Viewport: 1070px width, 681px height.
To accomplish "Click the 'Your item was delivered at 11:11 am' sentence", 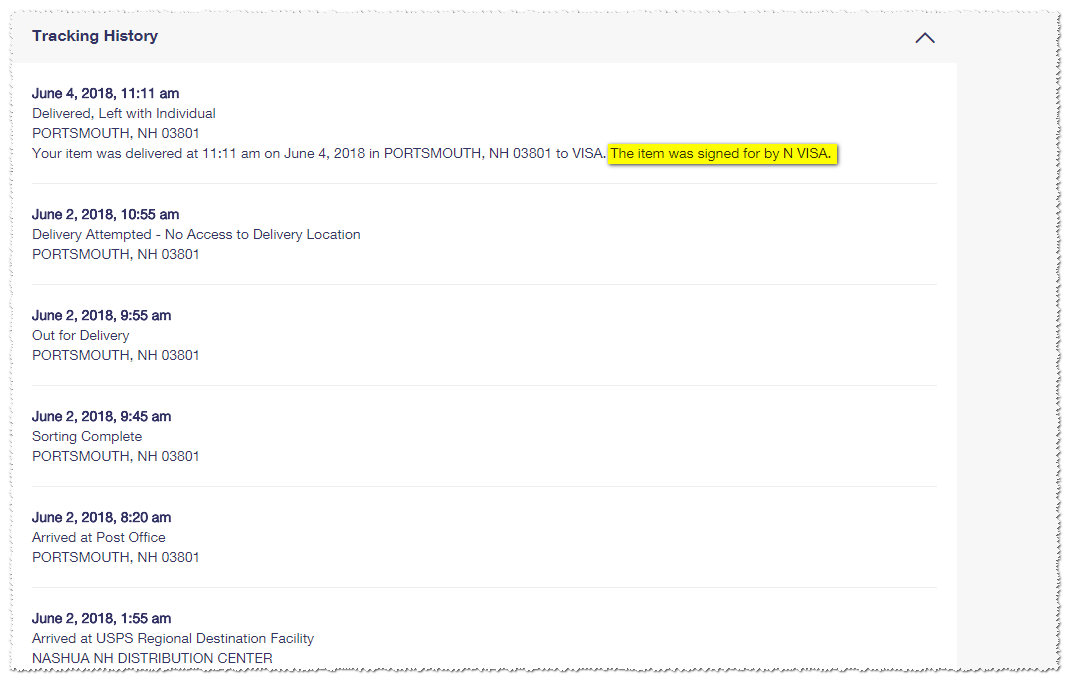I will tap(319, 154).
